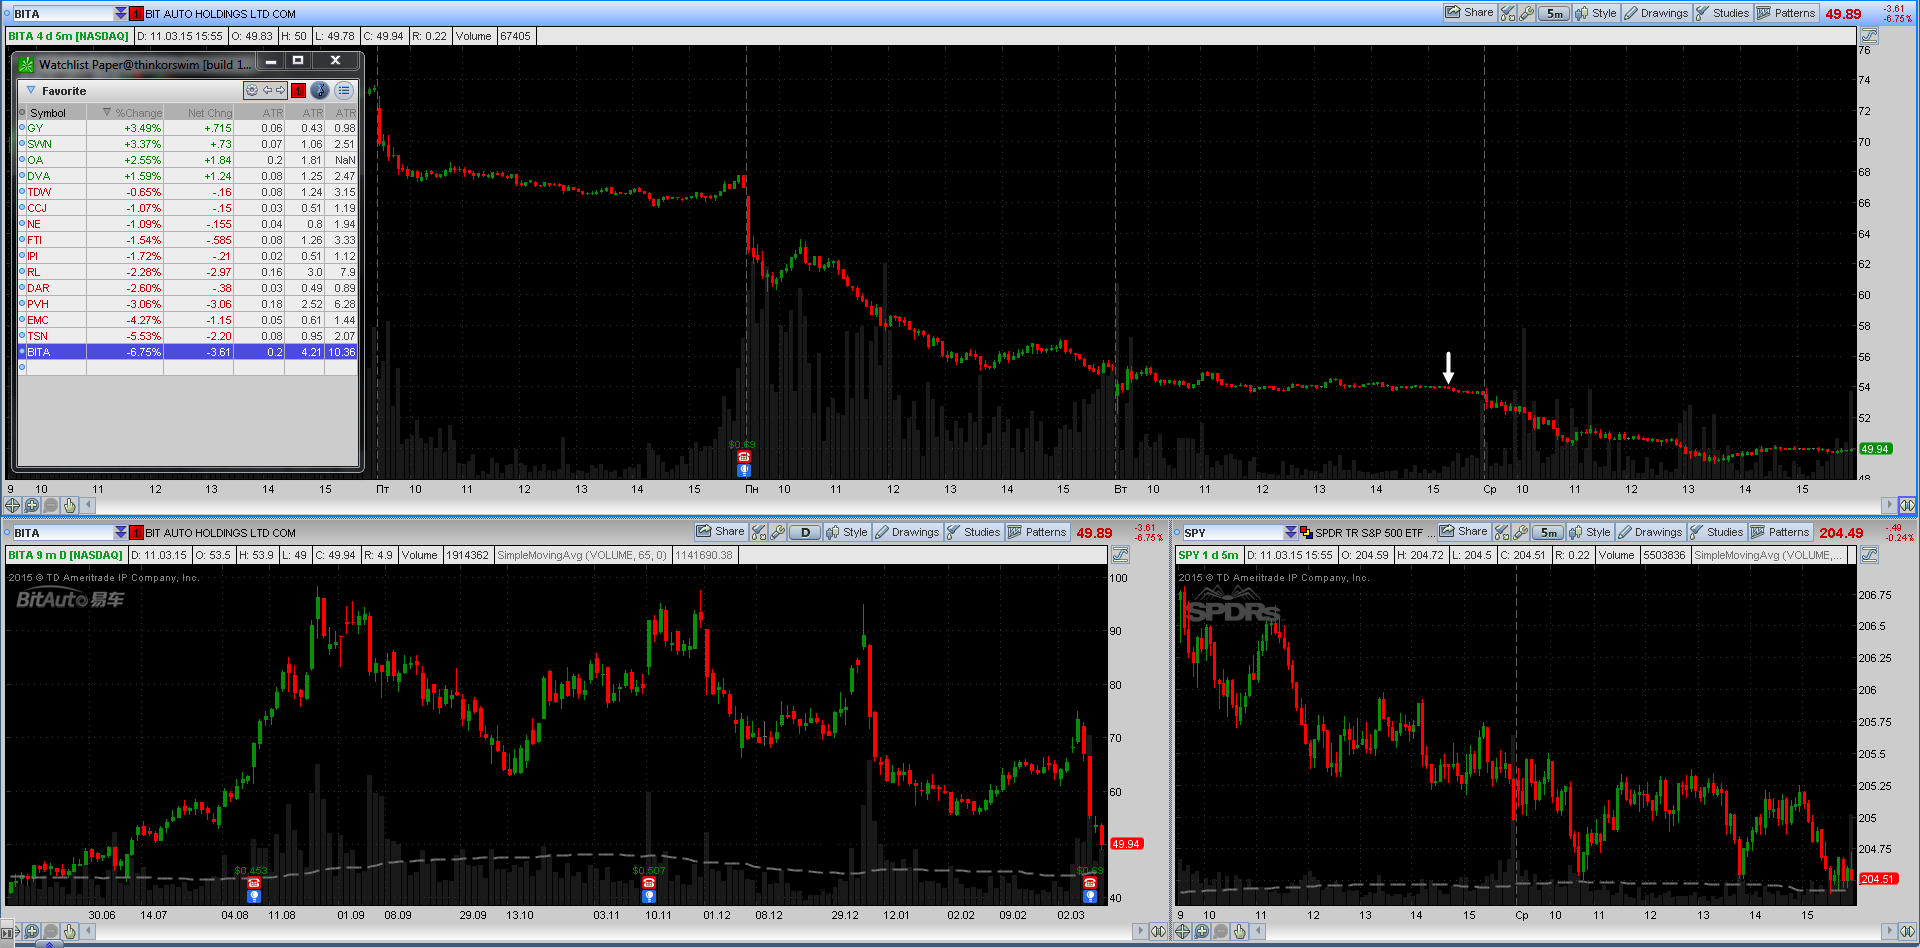Click the watchlist list-view menu icon
Image resolution: width=1920 pixels, height=948 pixels.
pyautogui.click(x=343, y=90)
